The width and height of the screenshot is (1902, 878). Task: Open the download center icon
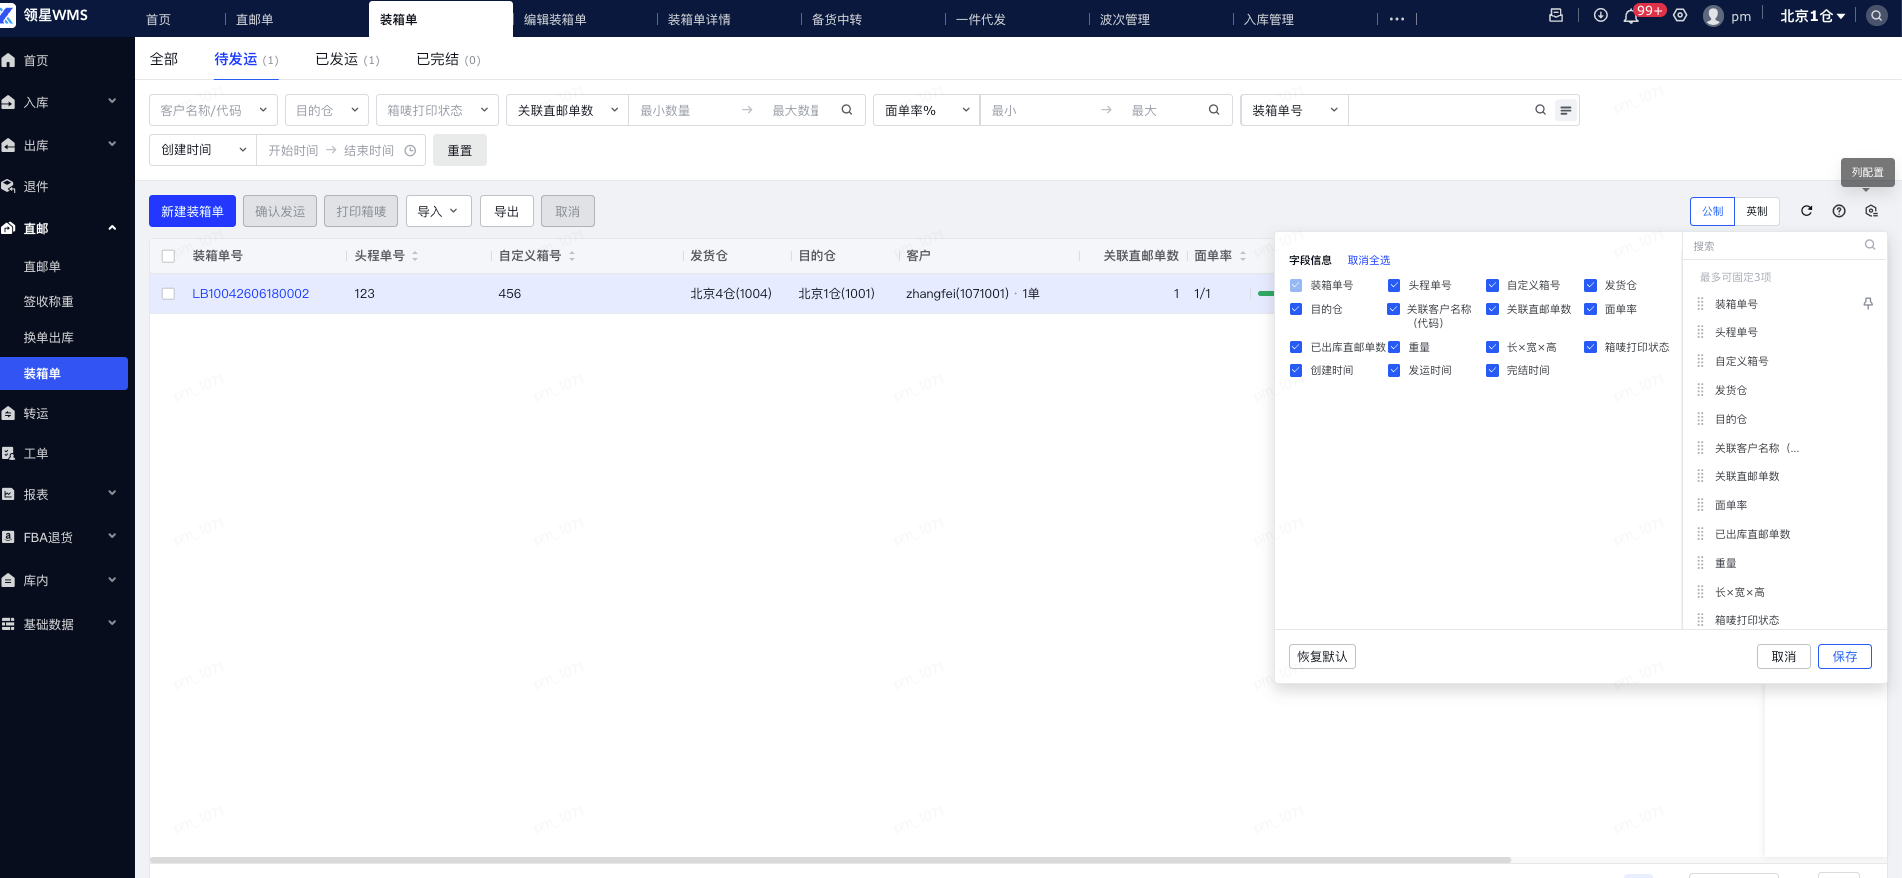click(1601, 16)
